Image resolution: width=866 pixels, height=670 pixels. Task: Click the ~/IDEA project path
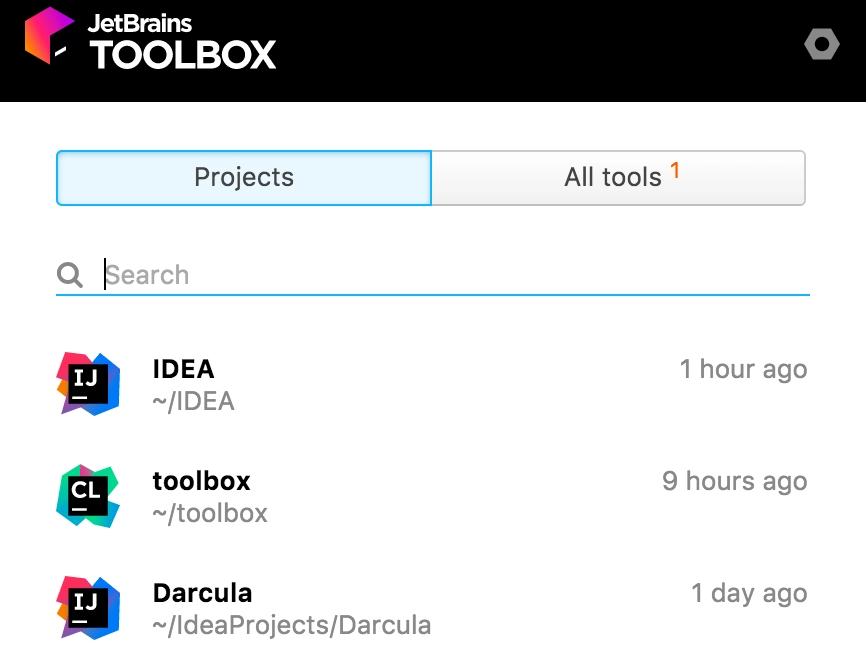(x=193, y=402)
